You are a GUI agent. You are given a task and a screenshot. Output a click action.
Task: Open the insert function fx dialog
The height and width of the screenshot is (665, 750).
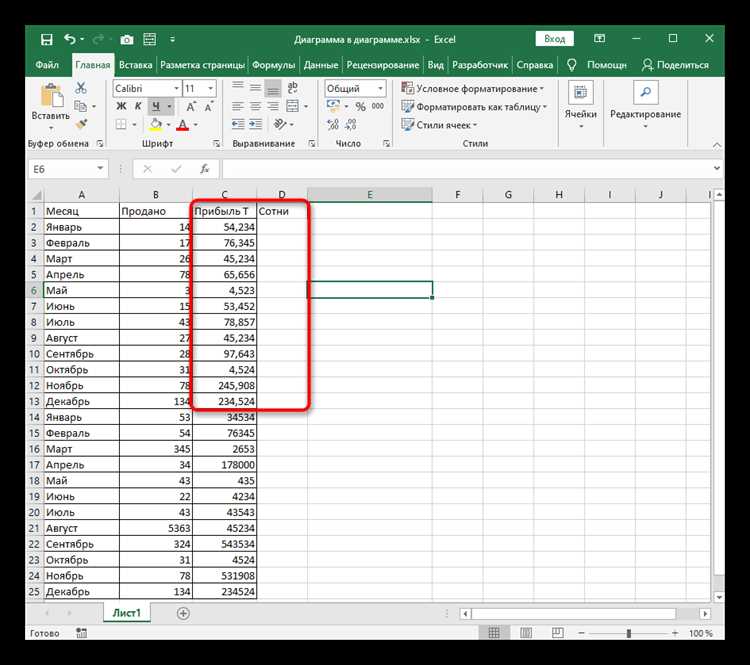pos(205,168)
